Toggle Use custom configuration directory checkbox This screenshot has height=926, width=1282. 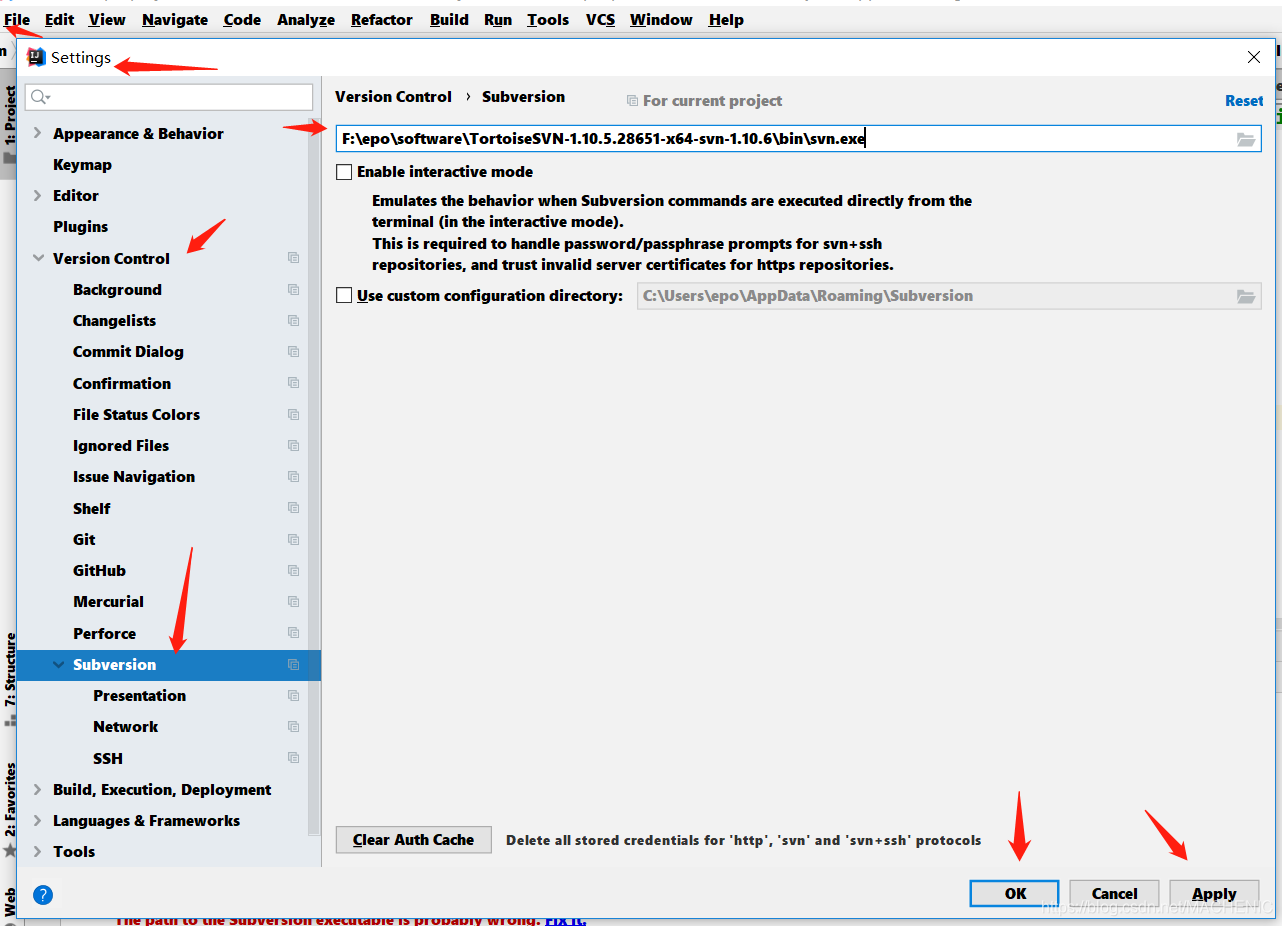(344, 296)
